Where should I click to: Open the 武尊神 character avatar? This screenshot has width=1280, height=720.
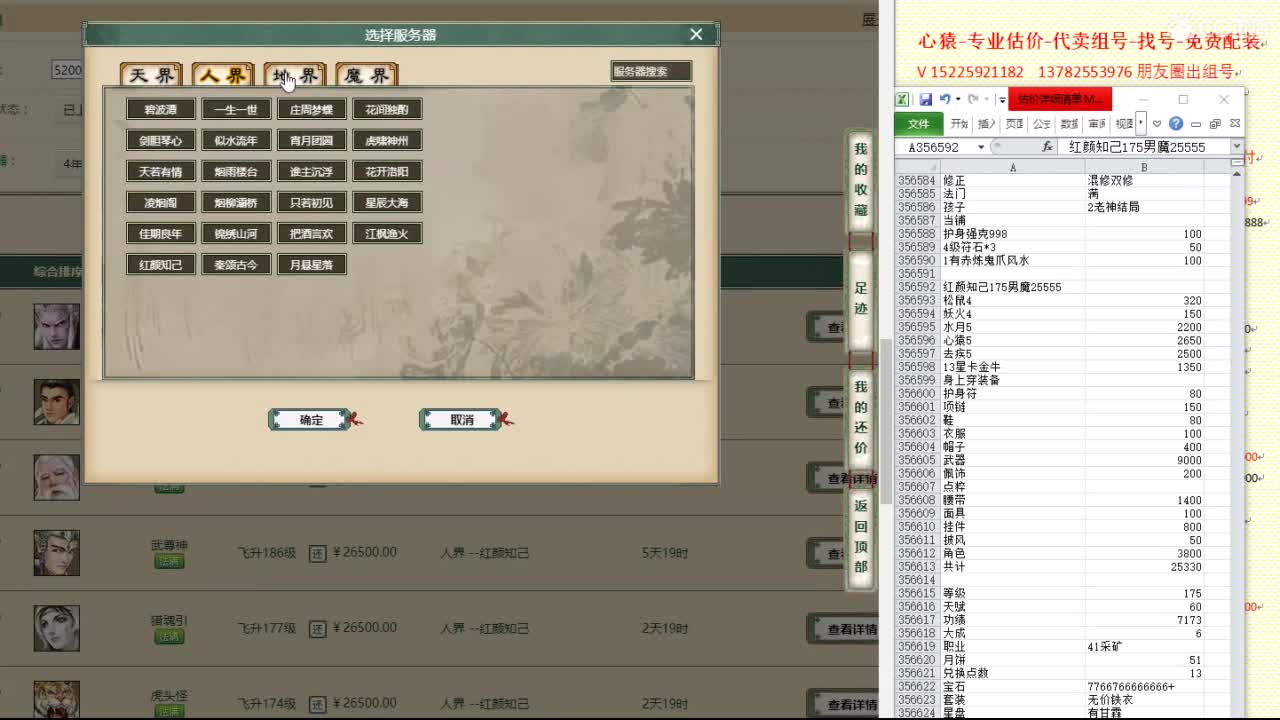click(57, 553)
